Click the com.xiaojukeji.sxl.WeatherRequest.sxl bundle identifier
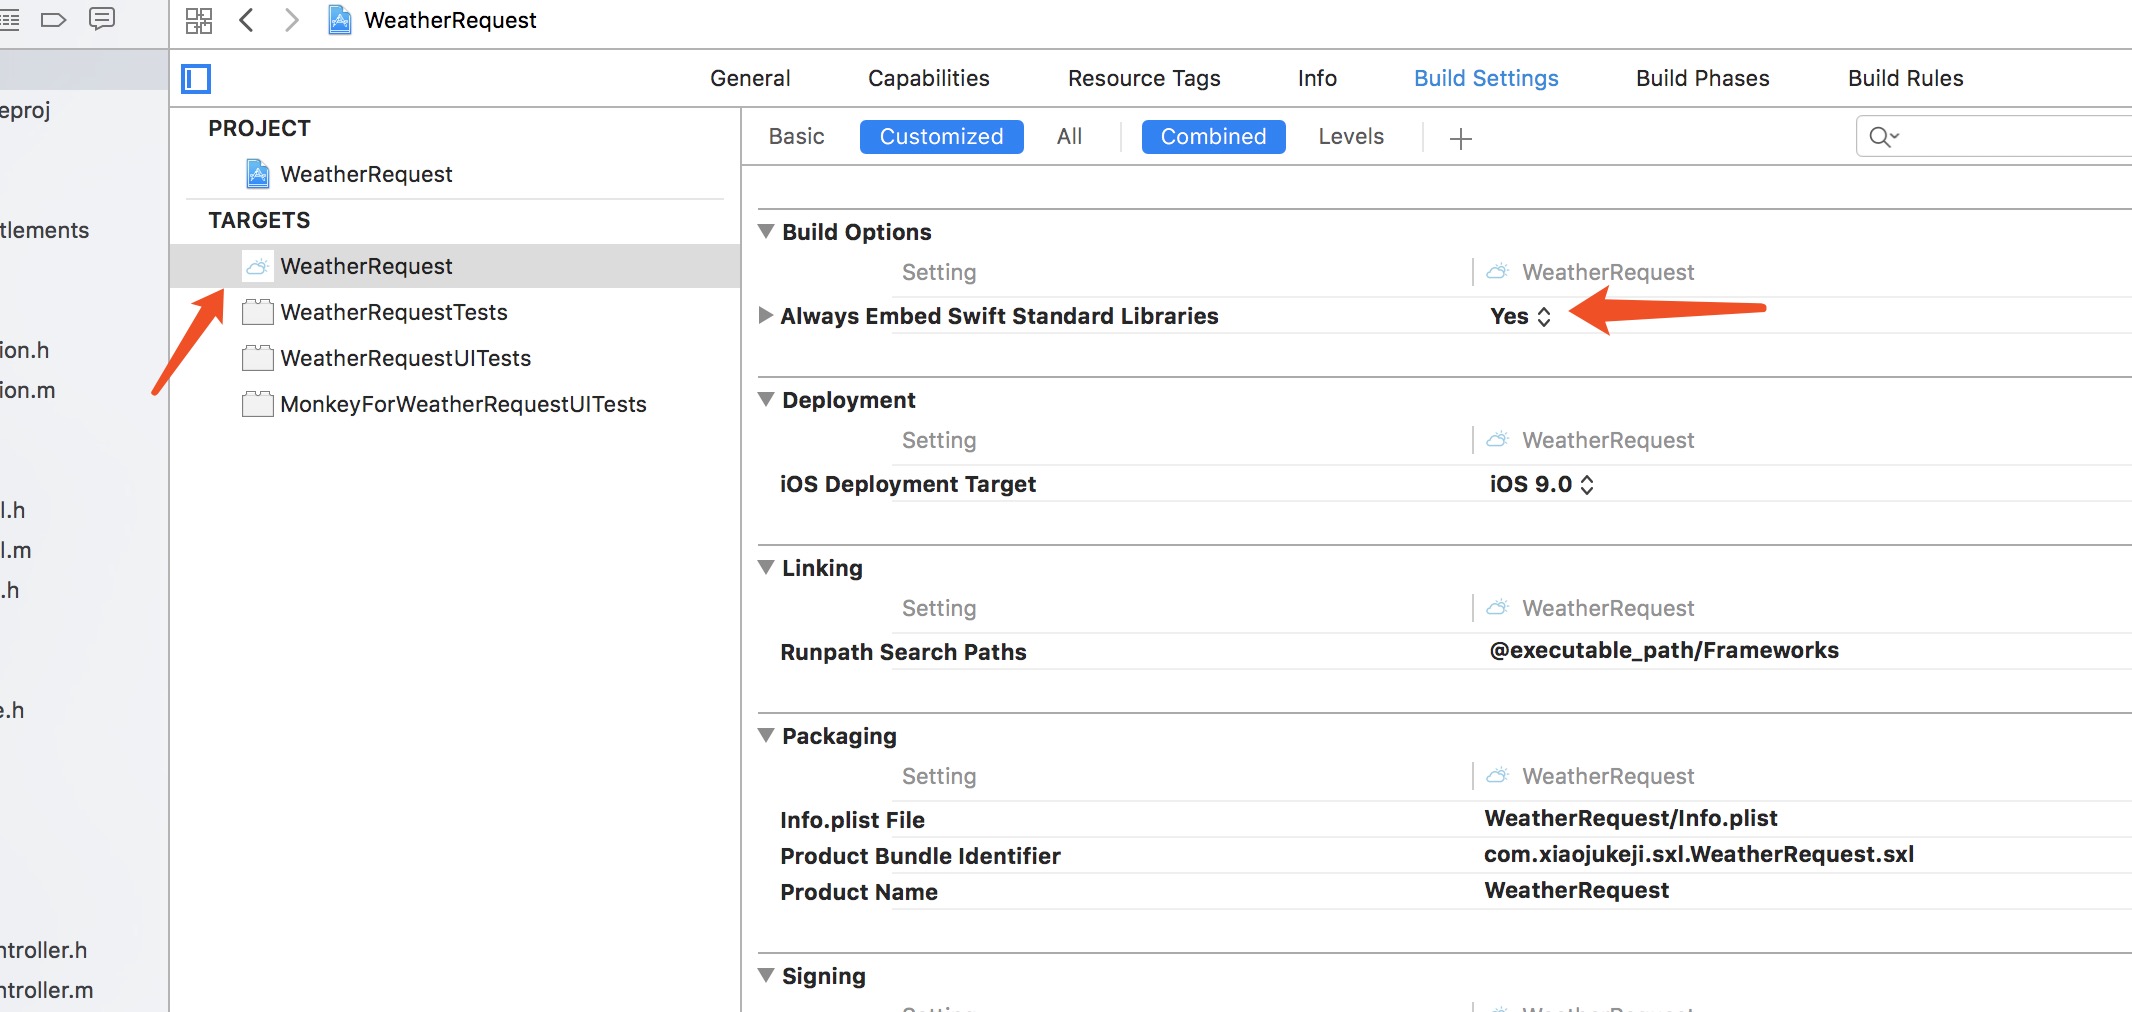The width and height of the screenshot is (2132, 1012). [1699, 854]
